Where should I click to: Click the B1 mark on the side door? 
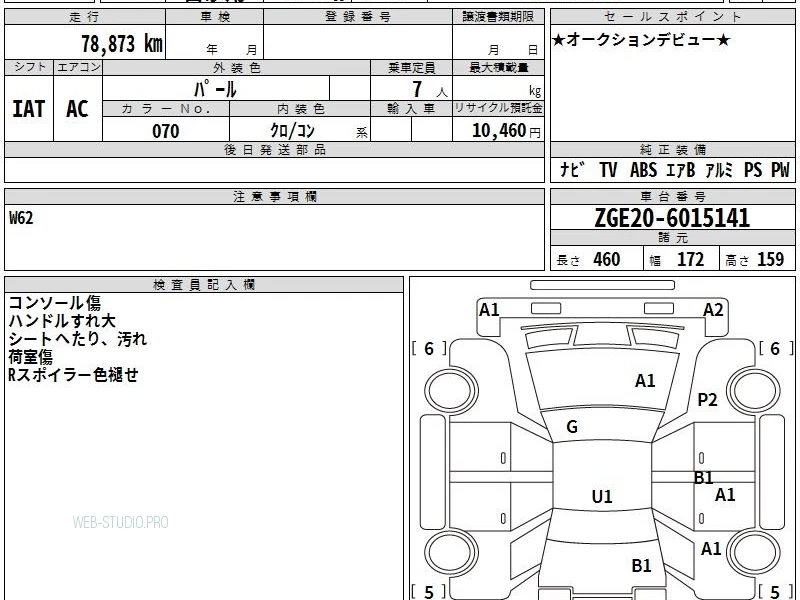click(703, 478)
